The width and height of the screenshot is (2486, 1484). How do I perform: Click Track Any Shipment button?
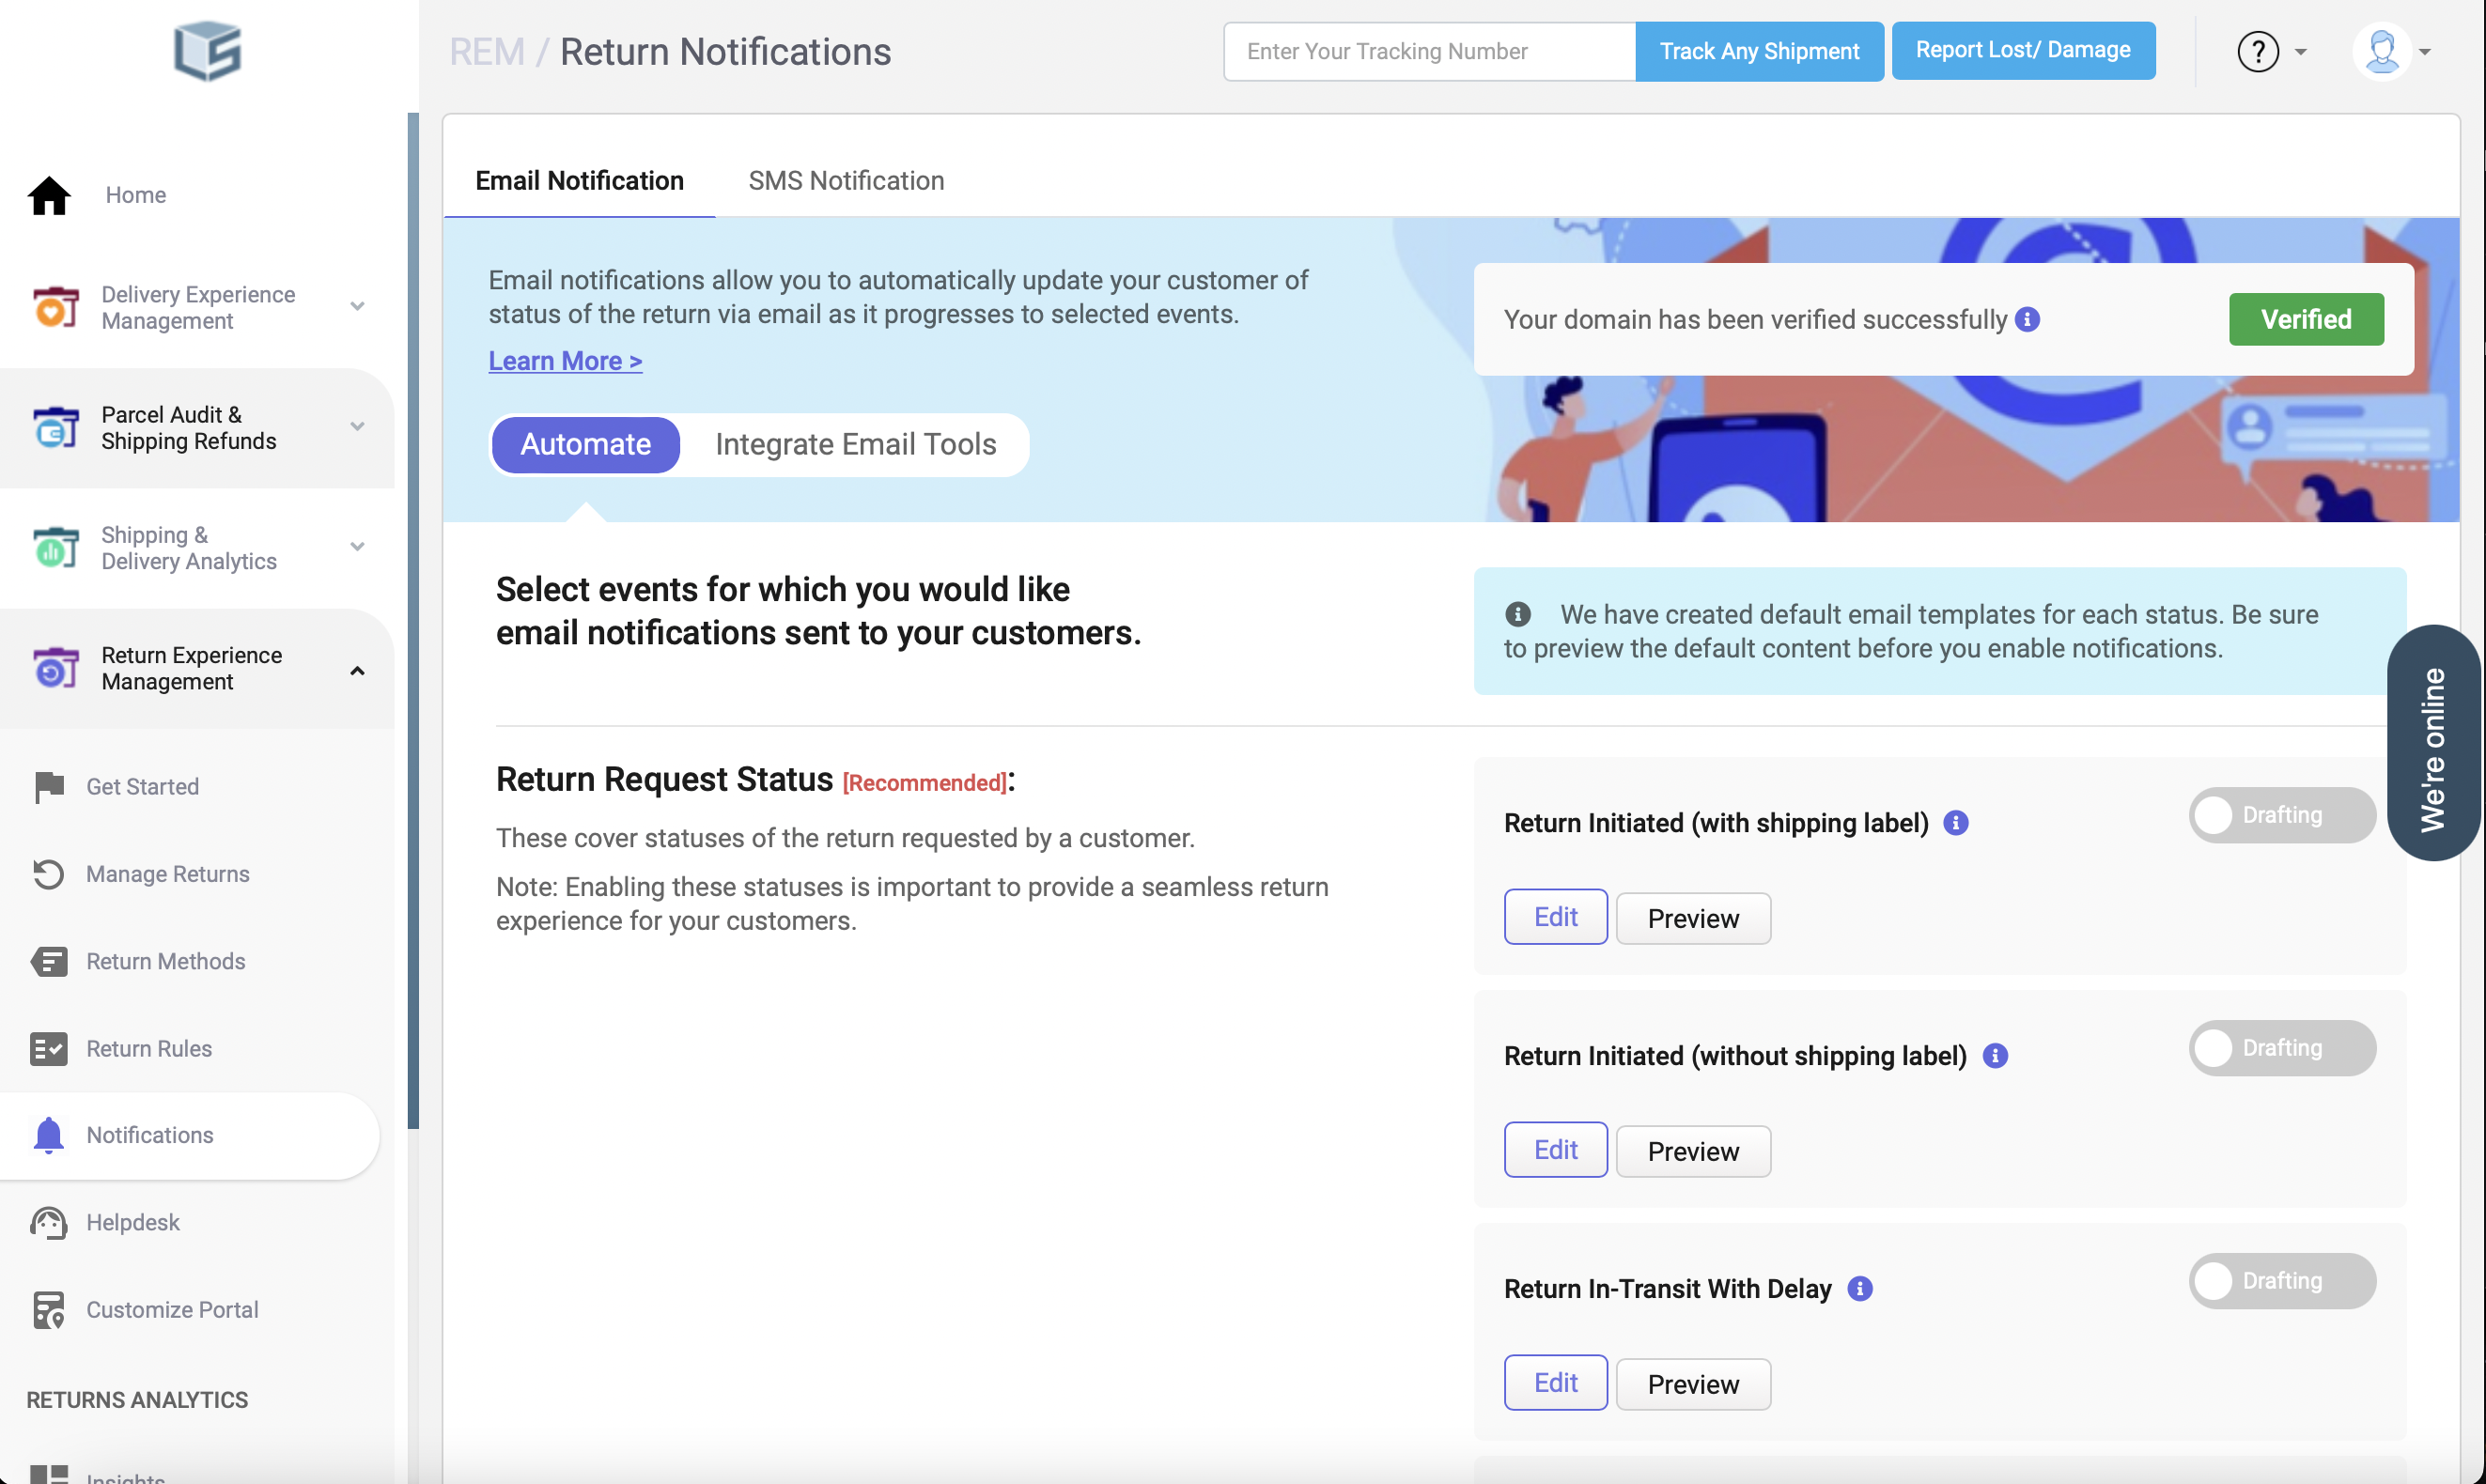1759,51
